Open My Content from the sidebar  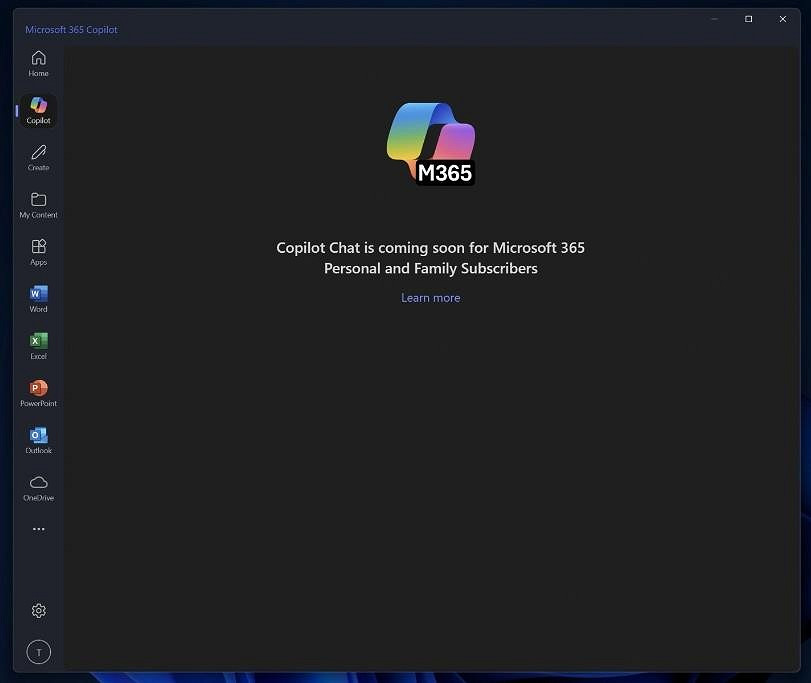click(38, 205)
